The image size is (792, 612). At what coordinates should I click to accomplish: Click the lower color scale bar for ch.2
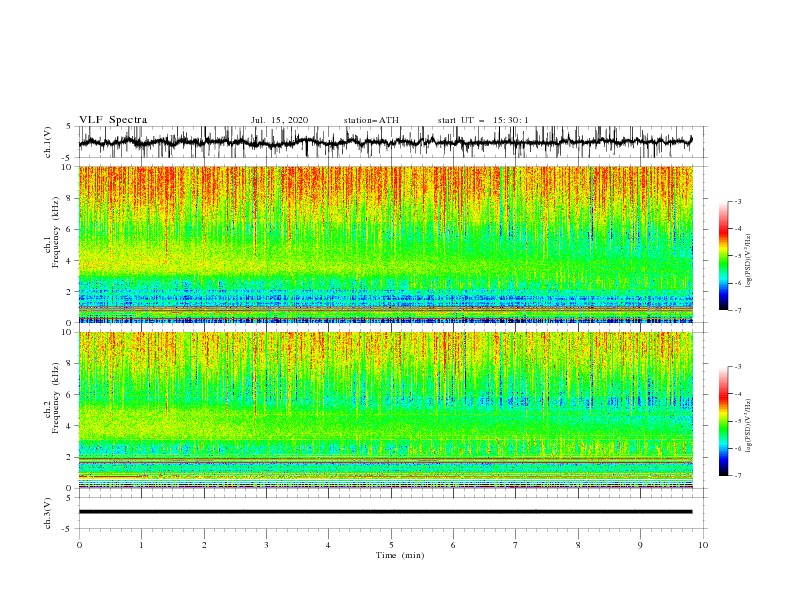point(723,421)
